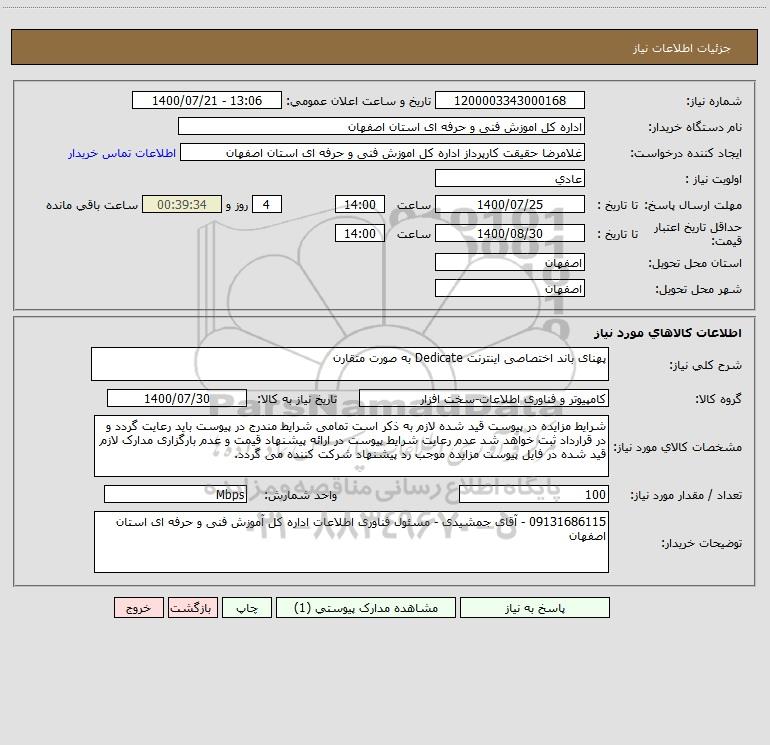Click the چاپ print button
The width and height of the screenshot is (770, 745).
(x=247, y=608)
